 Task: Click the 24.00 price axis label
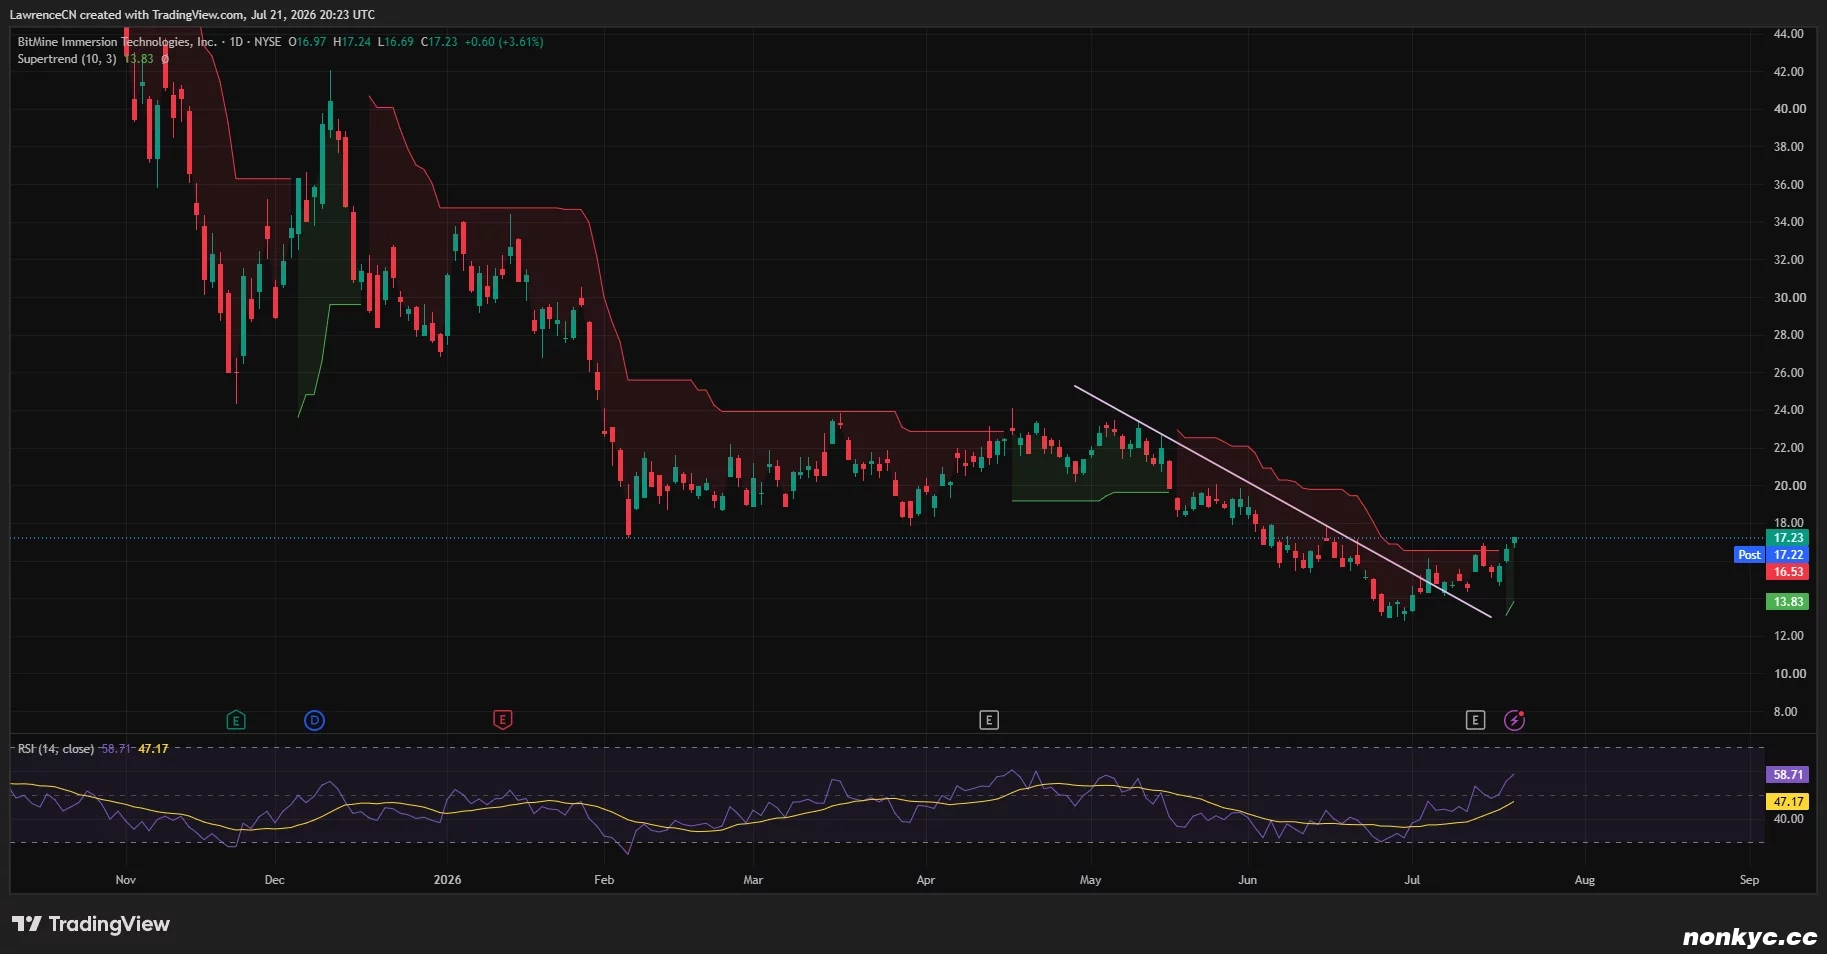tap(1789, 410)
